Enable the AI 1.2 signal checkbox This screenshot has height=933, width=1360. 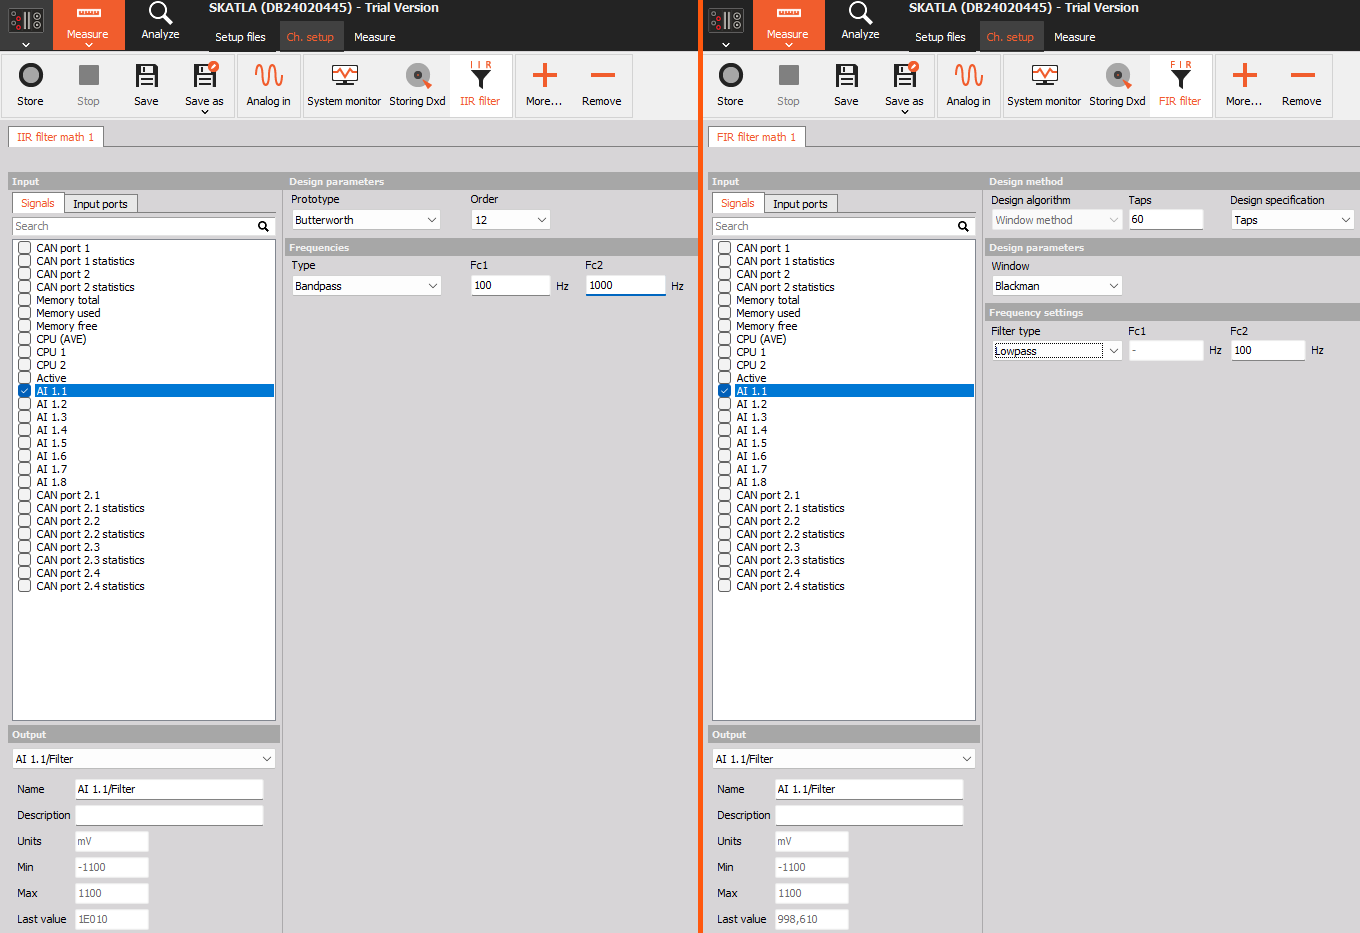click(23, 404)
